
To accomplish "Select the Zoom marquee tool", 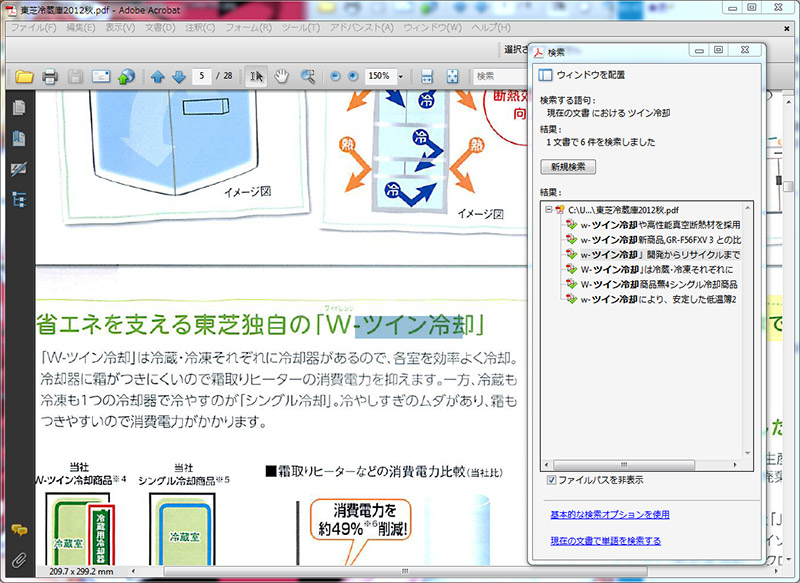I will pos(306,75).
